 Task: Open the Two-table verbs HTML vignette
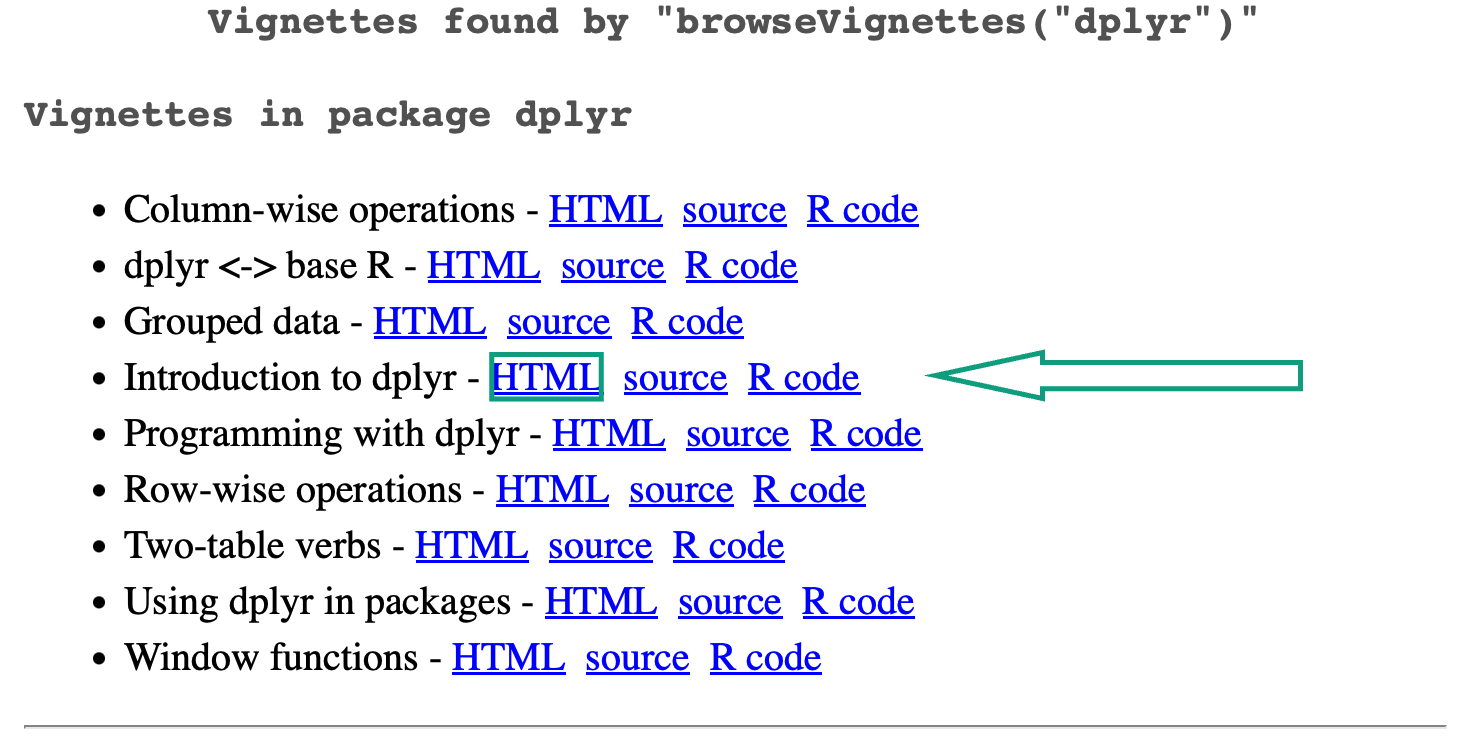[x=472, y=546]
